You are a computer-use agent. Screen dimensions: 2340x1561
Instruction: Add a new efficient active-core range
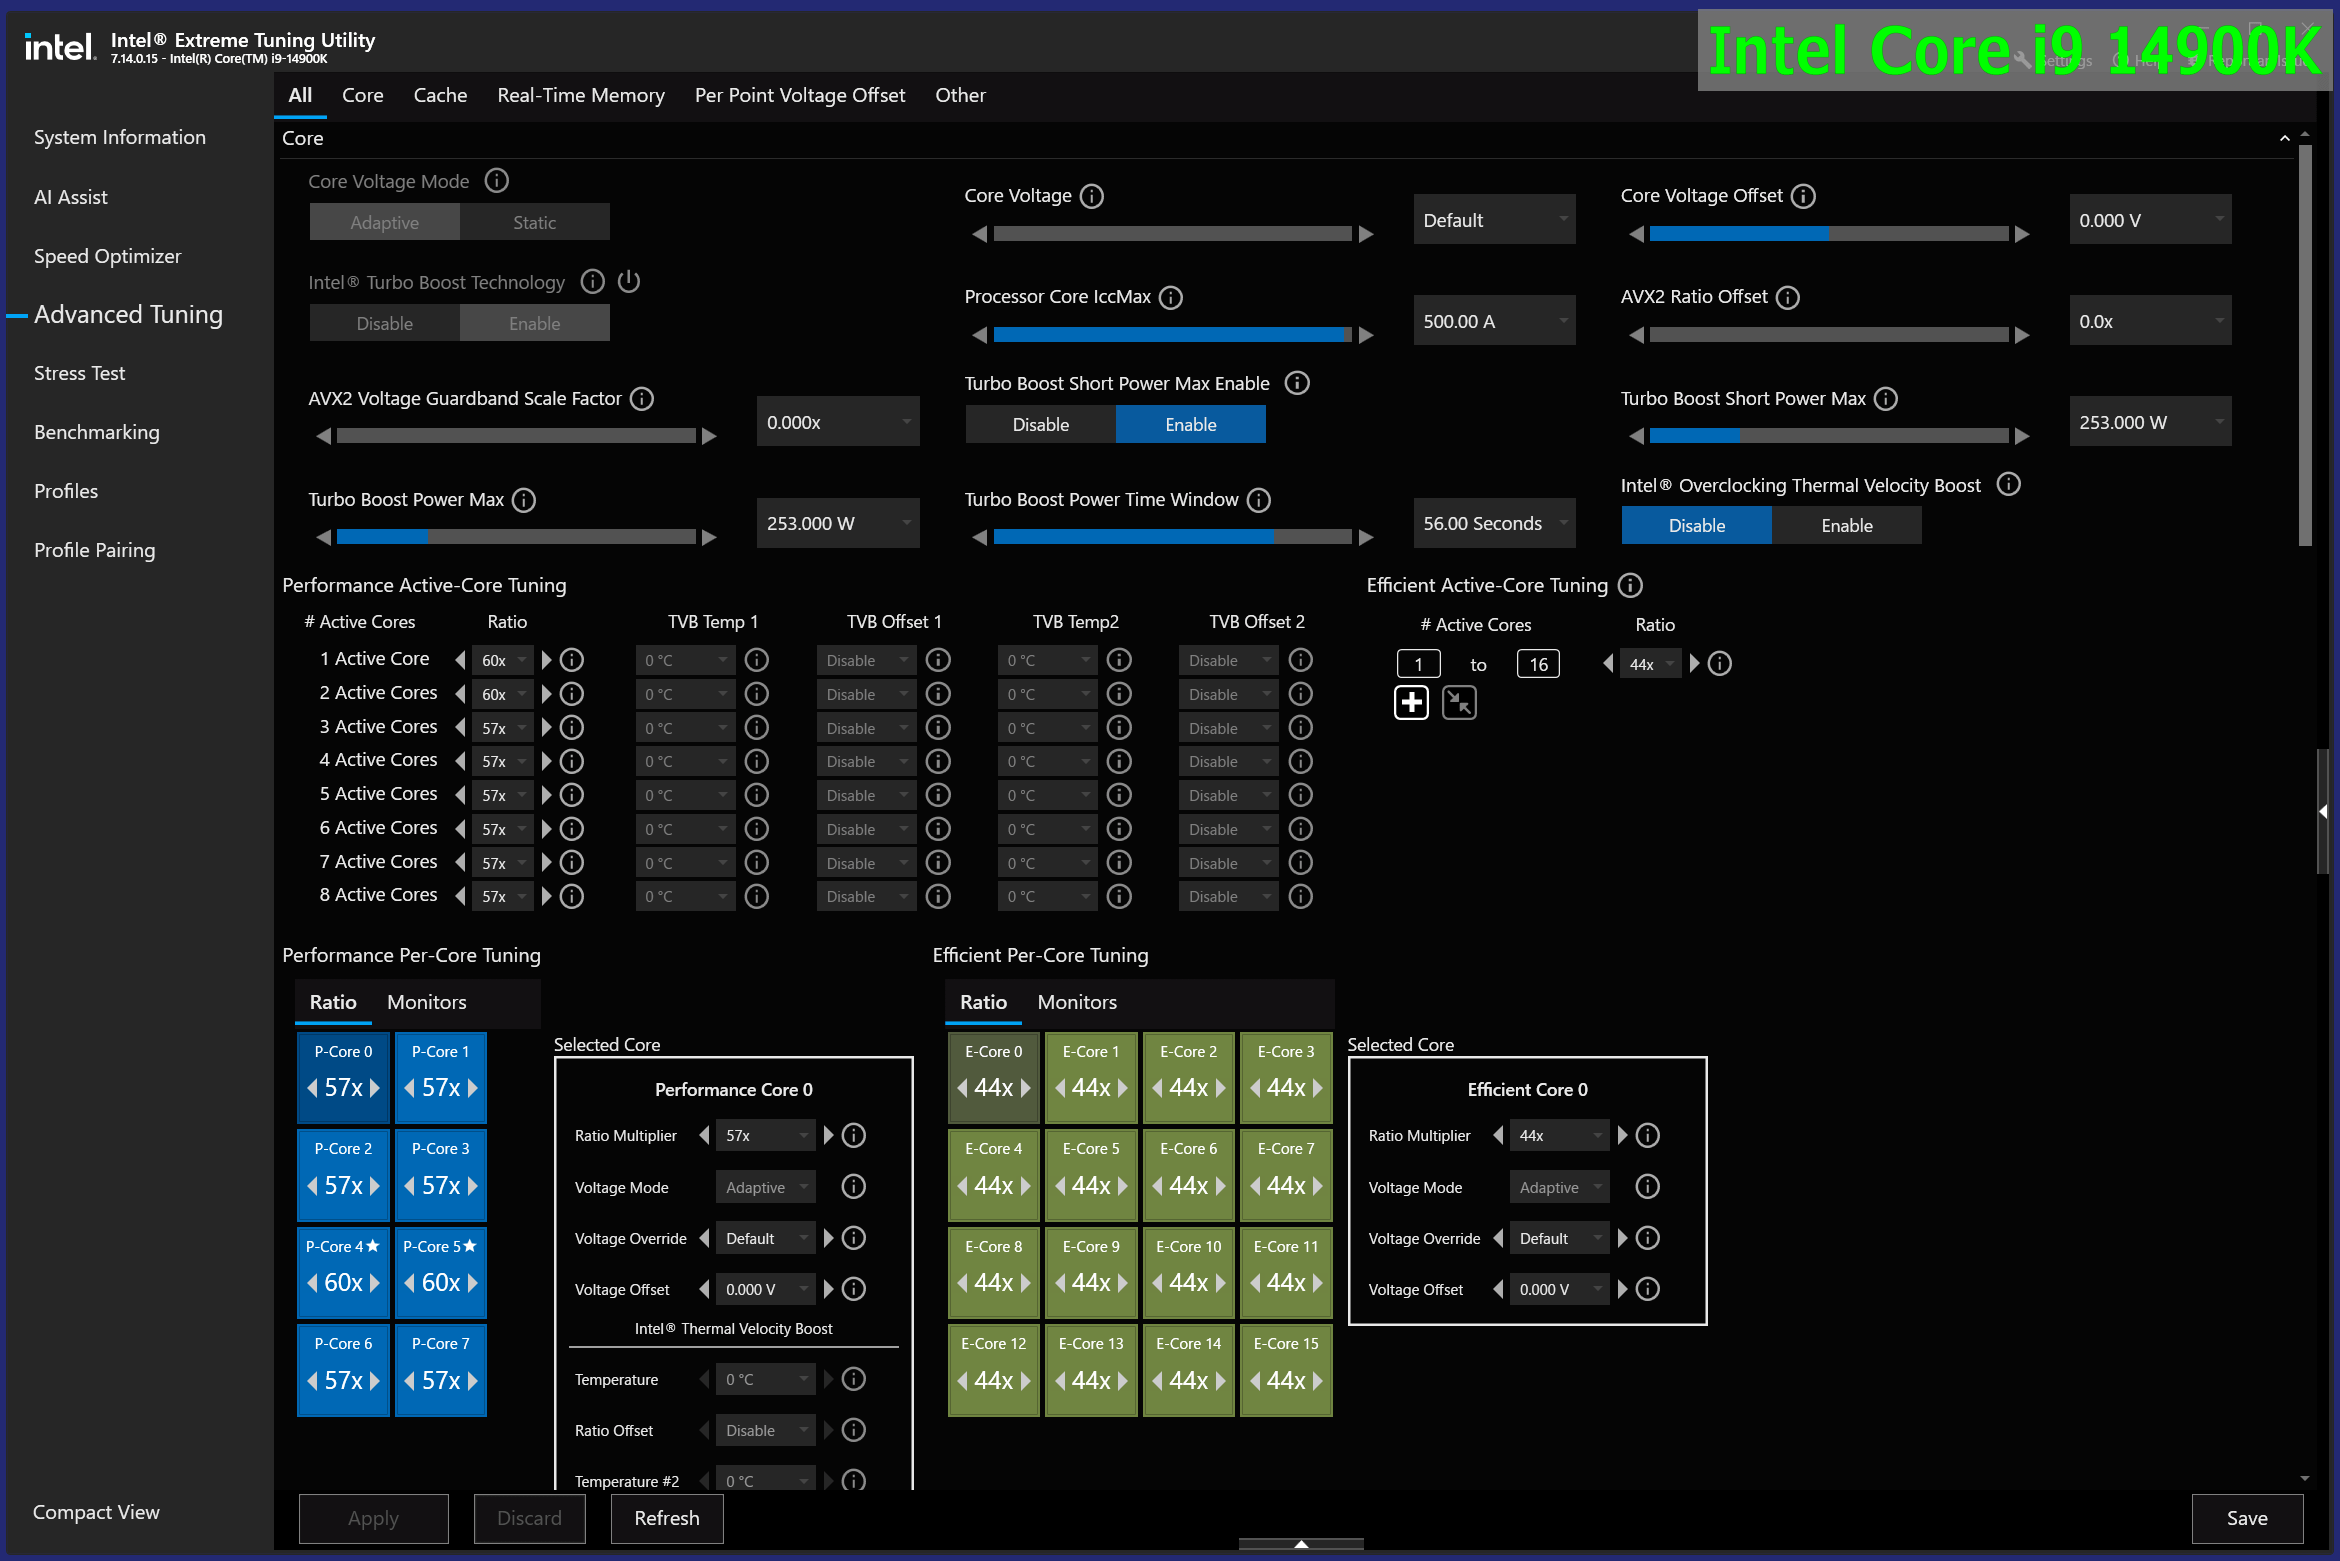coord(1412,703)
